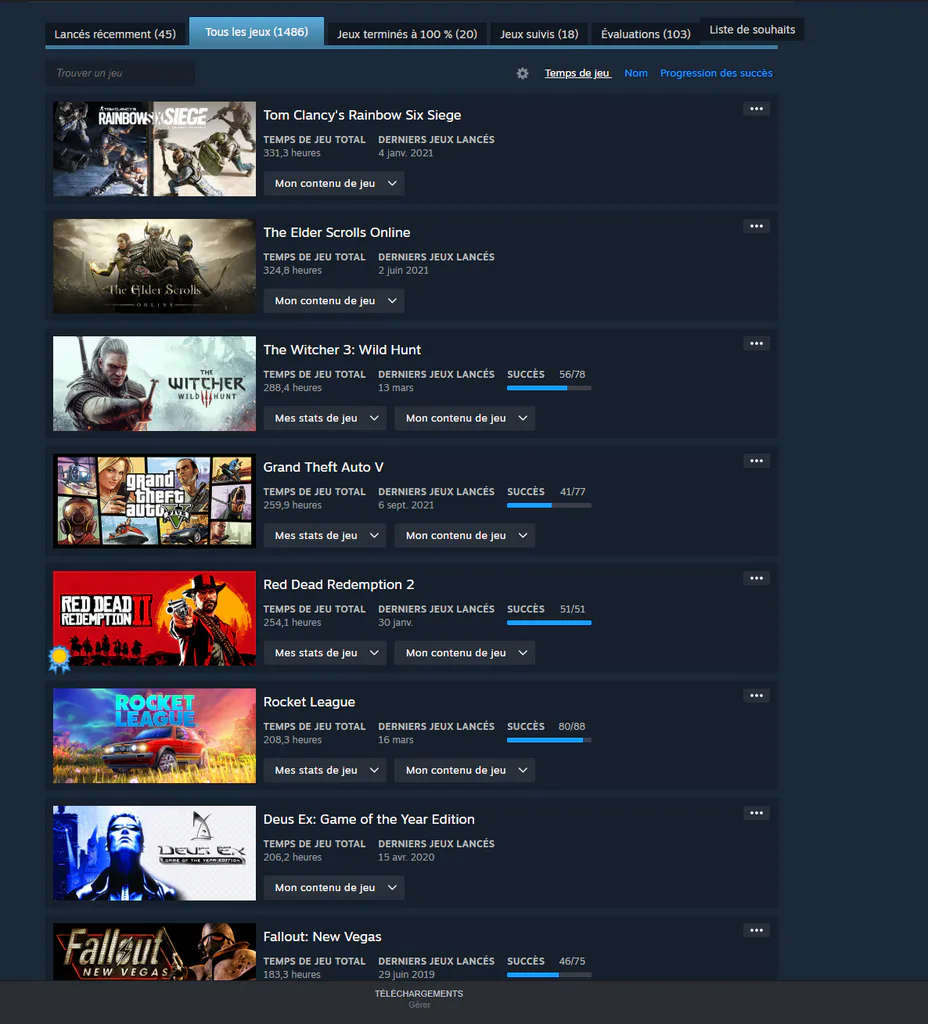928x1024 pixels.
Task: Click the Rocket League cover thumbnail
Action: [154, 735]
